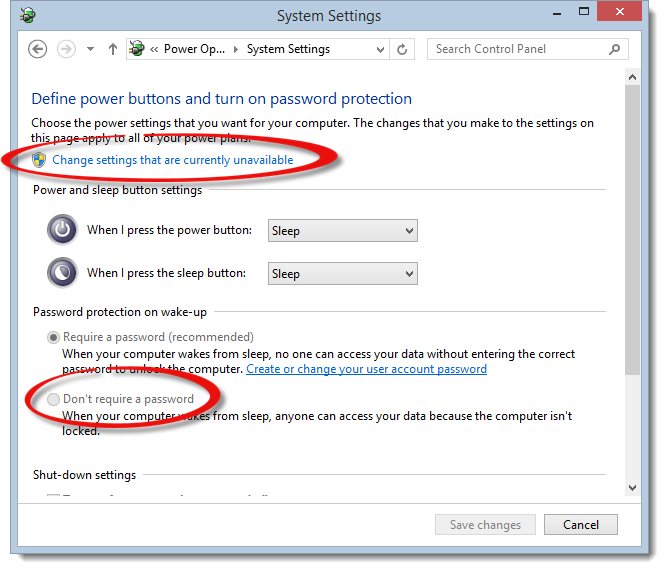Click 'Power and sleep button settings' heading

[117, 190]
